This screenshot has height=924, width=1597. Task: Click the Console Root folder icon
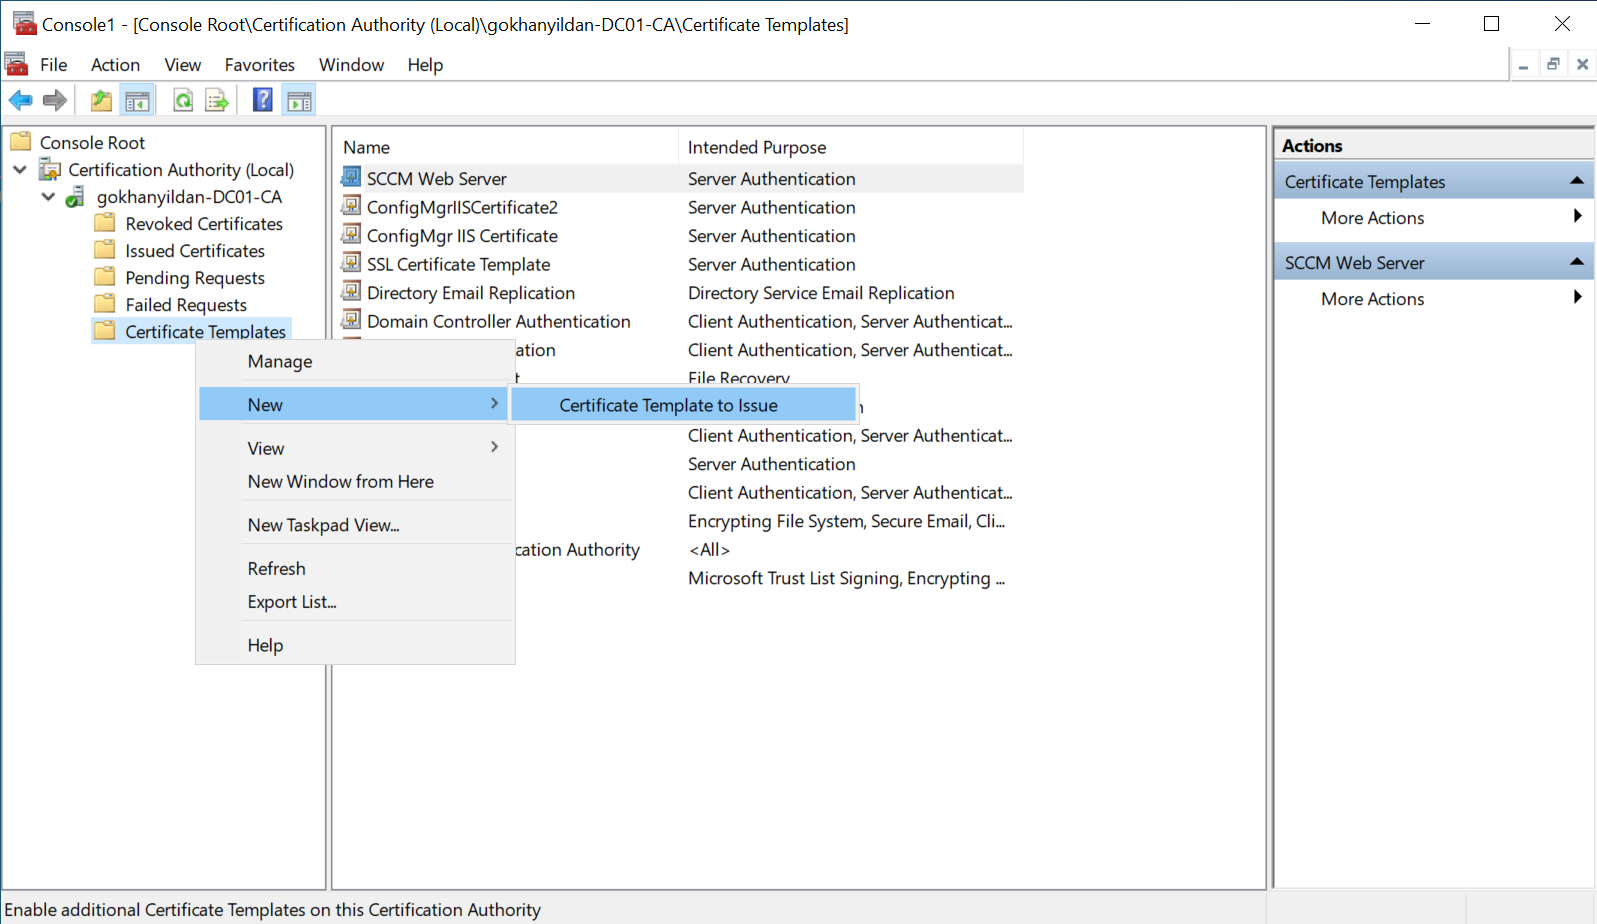21,142
